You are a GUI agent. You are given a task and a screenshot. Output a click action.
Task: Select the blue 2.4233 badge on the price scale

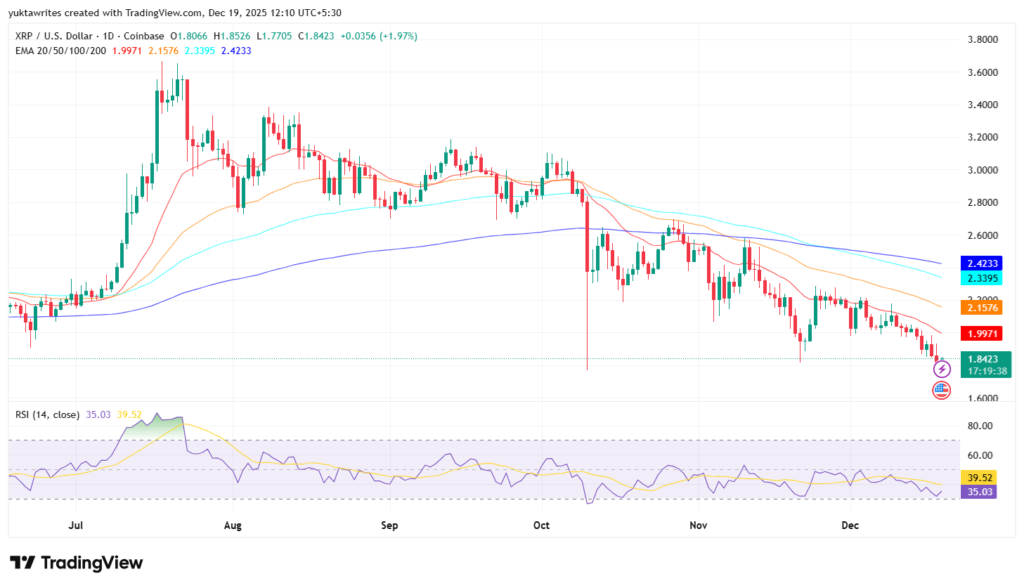click(x=983, y=262)
